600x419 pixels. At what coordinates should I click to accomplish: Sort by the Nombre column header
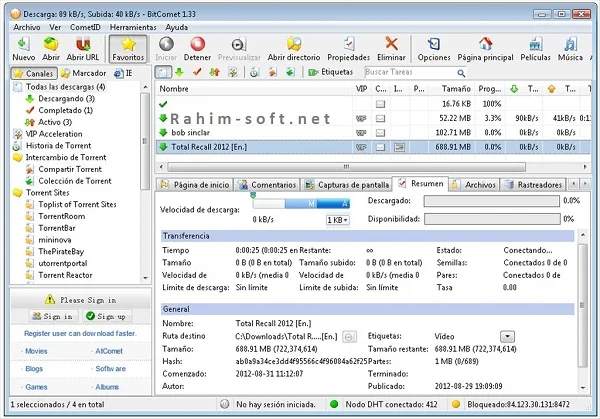point(254,89)
